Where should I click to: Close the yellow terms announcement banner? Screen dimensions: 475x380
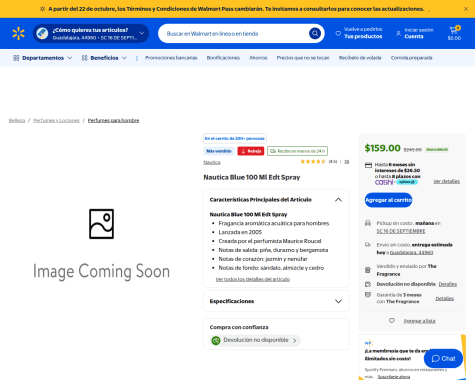point(466,9)
